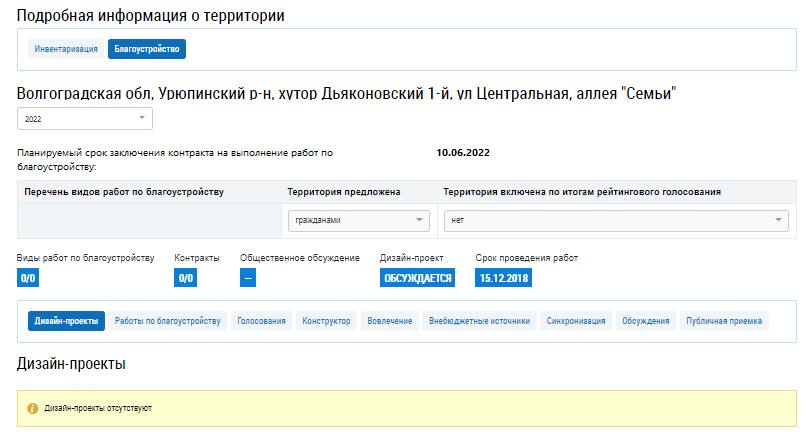Open the Инвентаризация tab
Image resolution: width=806 pixels, height=440 pixels.
pyautogui.click(x=66, y=48)
